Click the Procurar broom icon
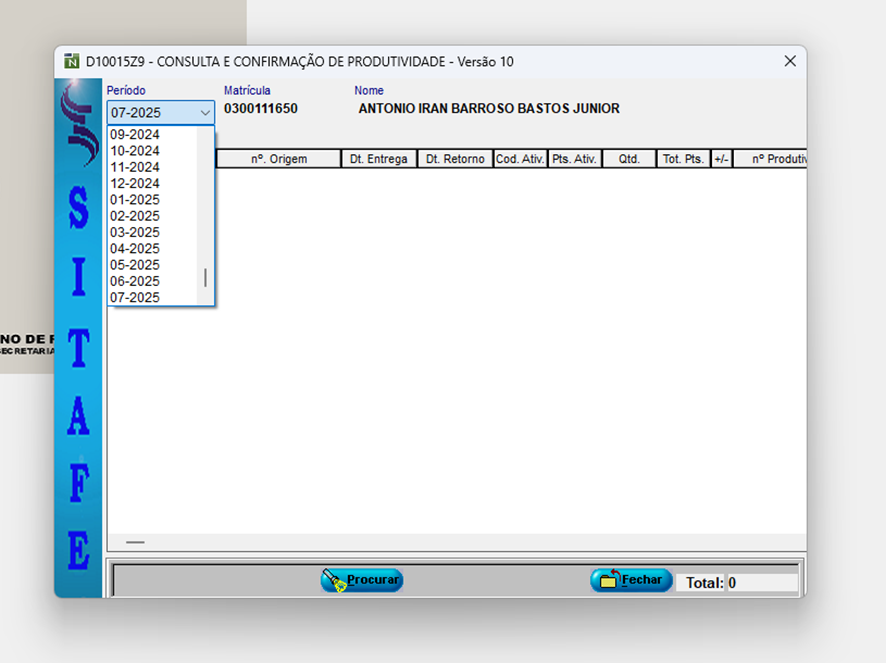The image size is (886, 663). pos(333,581)
